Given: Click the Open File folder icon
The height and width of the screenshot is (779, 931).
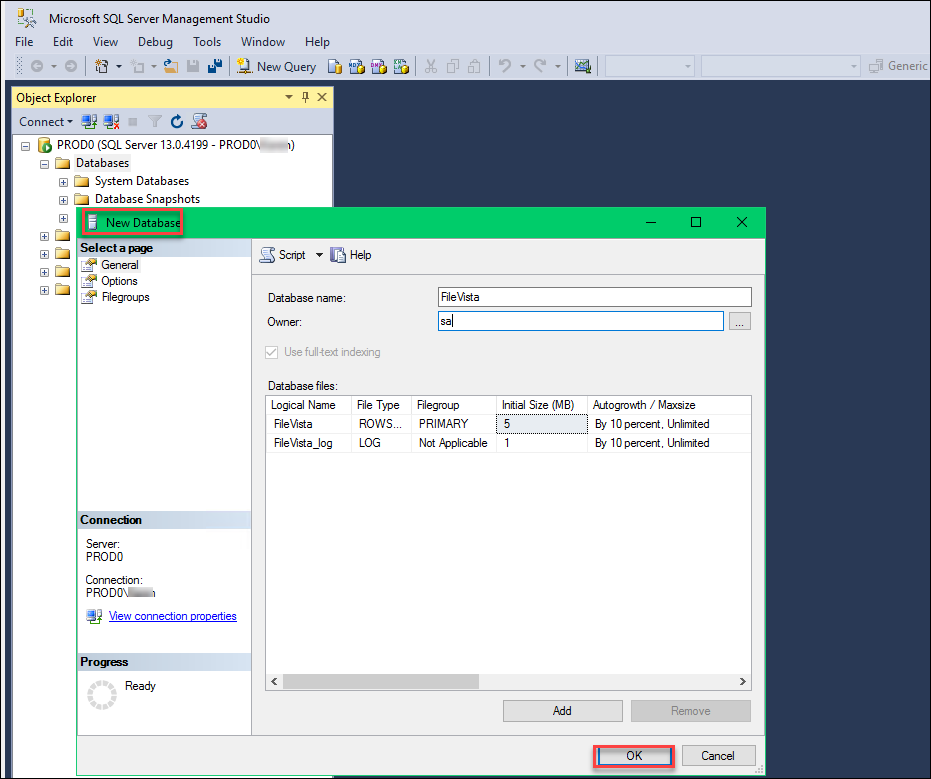Looking at the screenshot, I should [171, 66].
